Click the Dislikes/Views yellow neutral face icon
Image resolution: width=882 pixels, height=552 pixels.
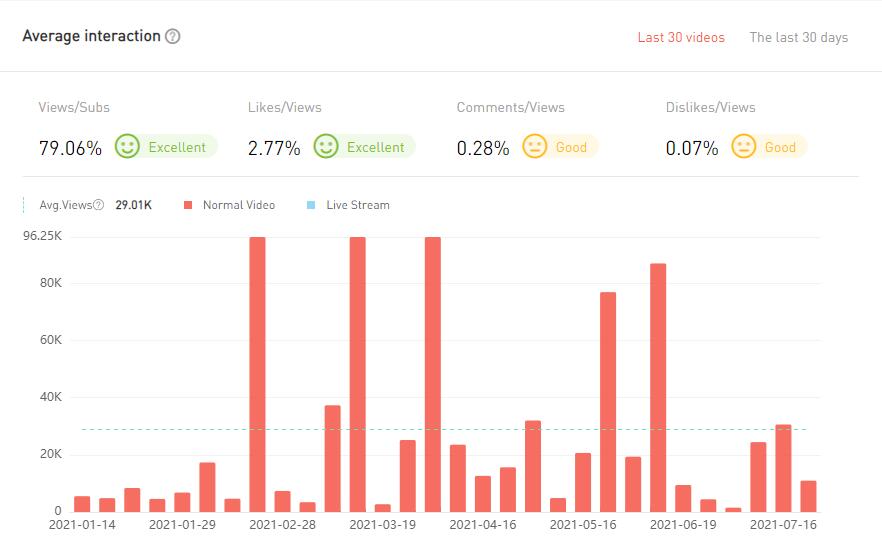coord(744,147)
